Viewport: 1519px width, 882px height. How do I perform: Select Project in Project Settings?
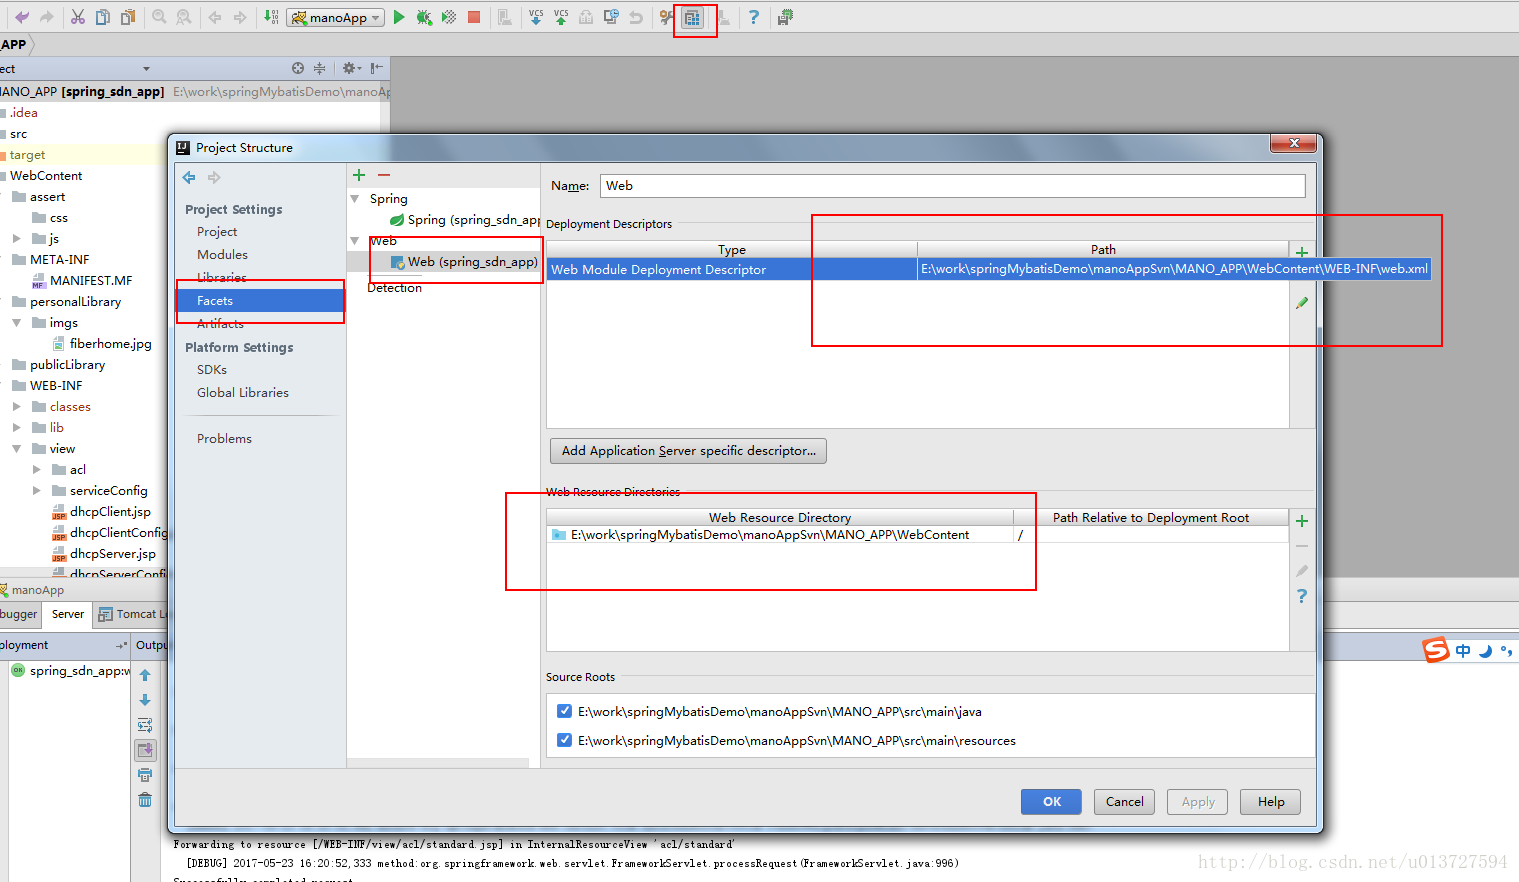coord(217,231)
